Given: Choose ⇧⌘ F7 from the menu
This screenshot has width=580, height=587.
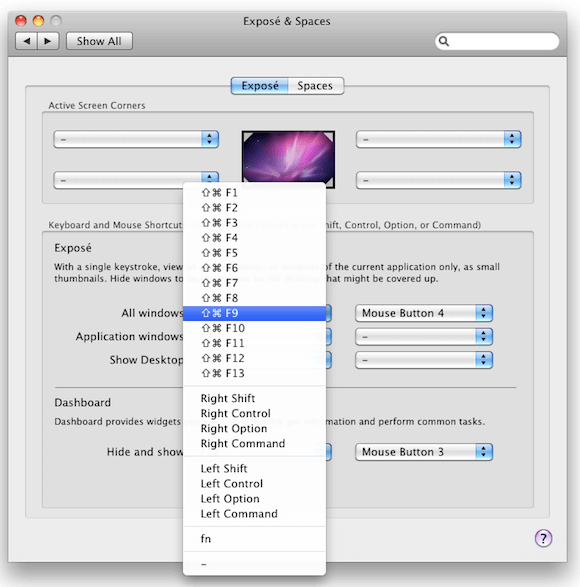Looking at the screenshot, I should [x=254, y=283].
